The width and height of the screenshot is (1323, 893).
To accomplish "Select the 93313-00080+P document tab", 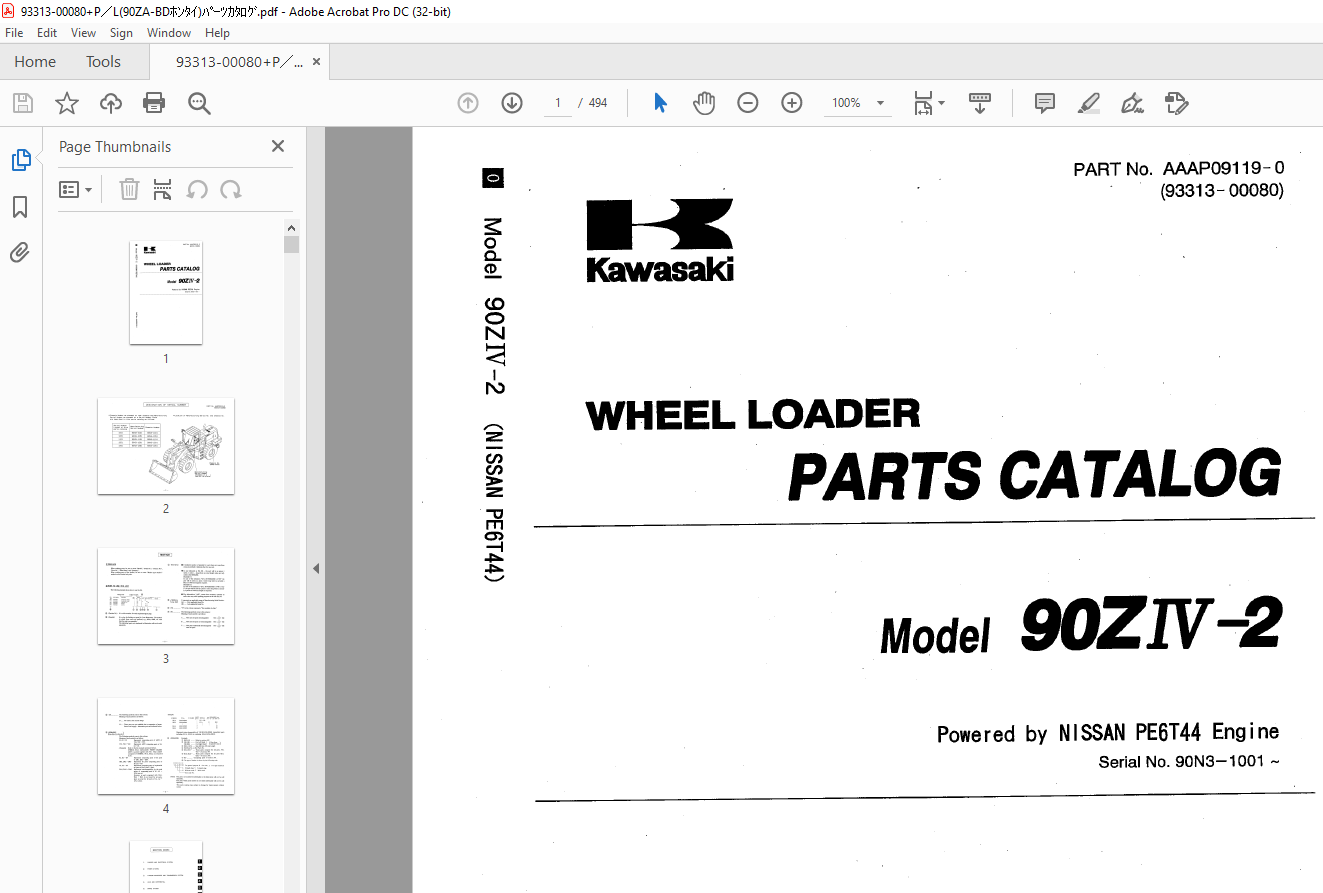I will tap(239, 61).
